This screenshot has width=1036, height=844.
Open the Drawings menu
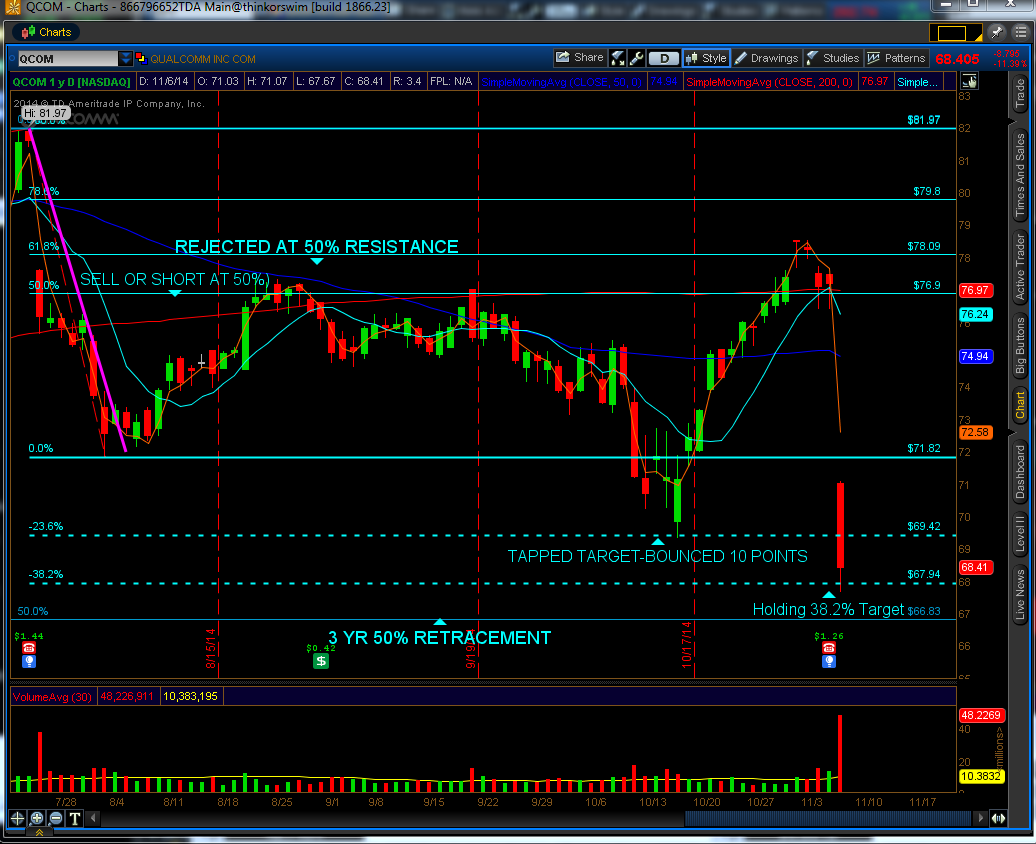[x=766, y=58]
